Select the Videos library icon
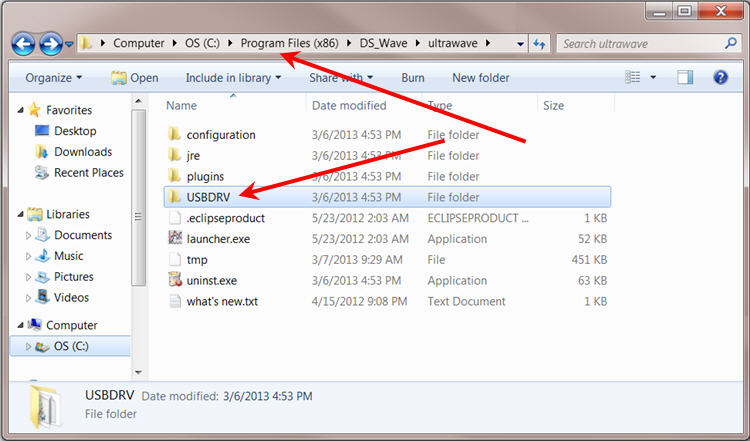Viewport: 750px width, 441px height. 43,297
